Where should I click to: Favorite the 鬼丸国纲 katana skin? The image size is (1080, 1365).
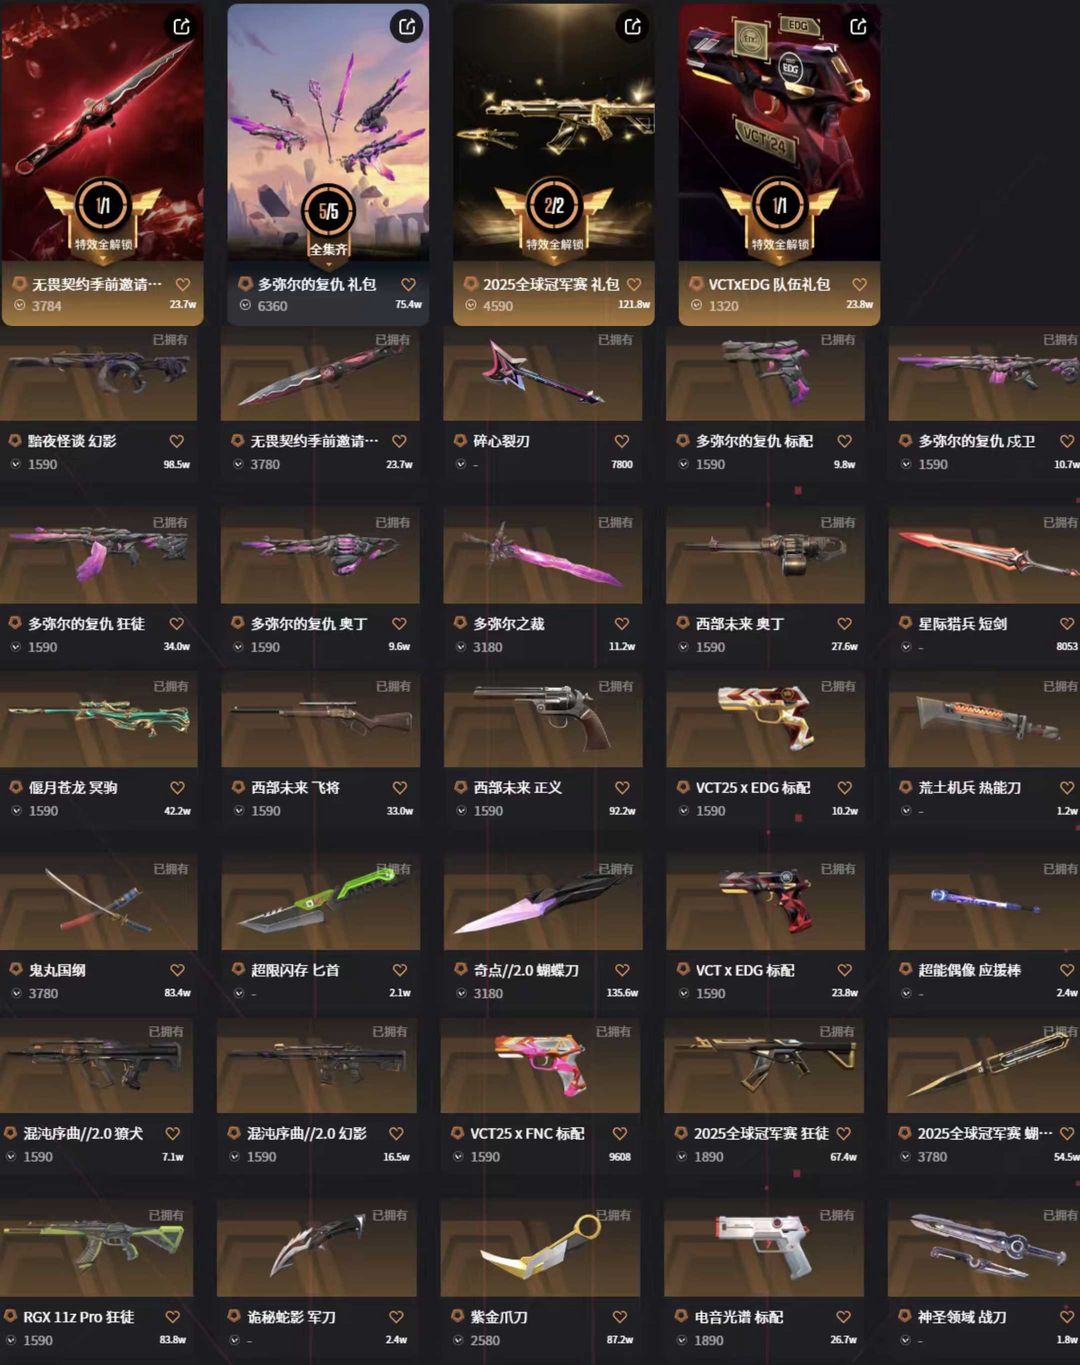[177, 970]
